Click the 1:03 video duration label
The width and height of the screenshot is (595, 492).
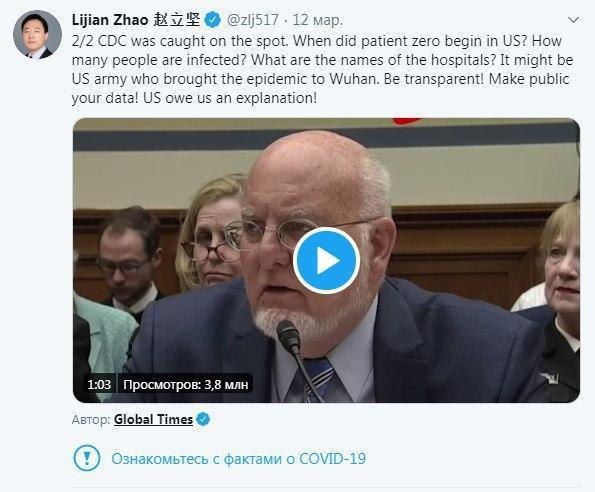pos(99,385)
